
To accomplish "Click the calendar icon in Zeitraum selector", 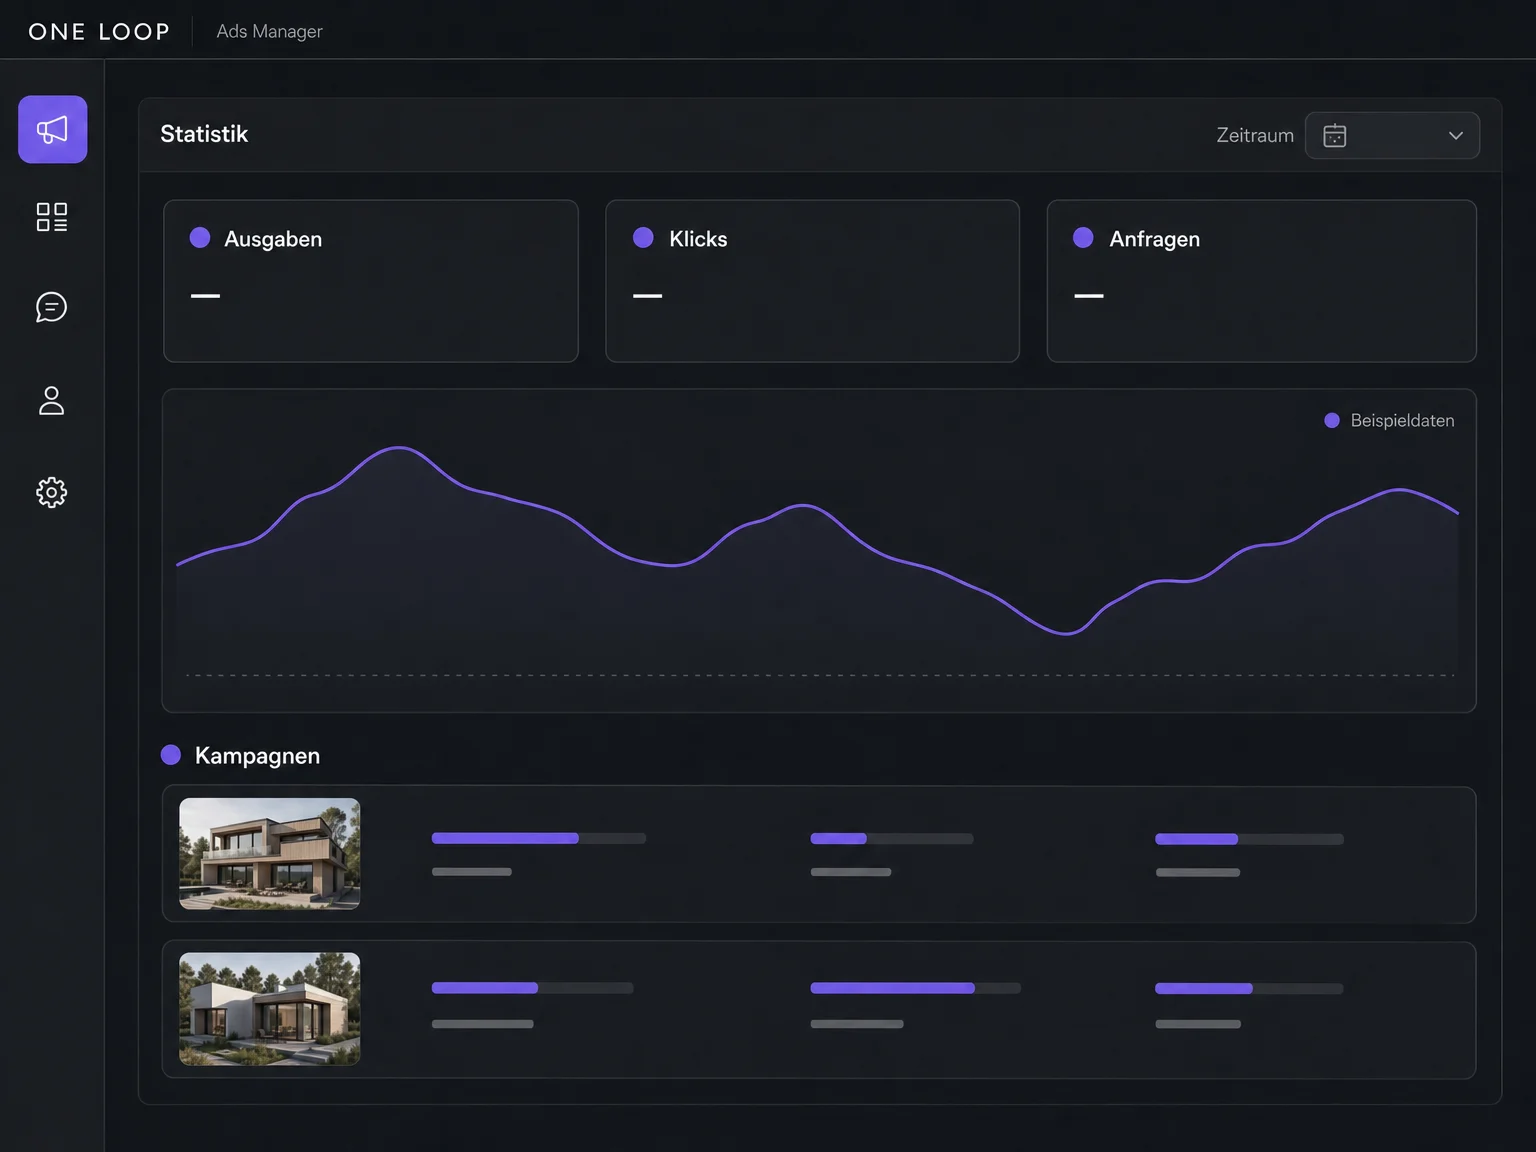I will pos(1335,135).
